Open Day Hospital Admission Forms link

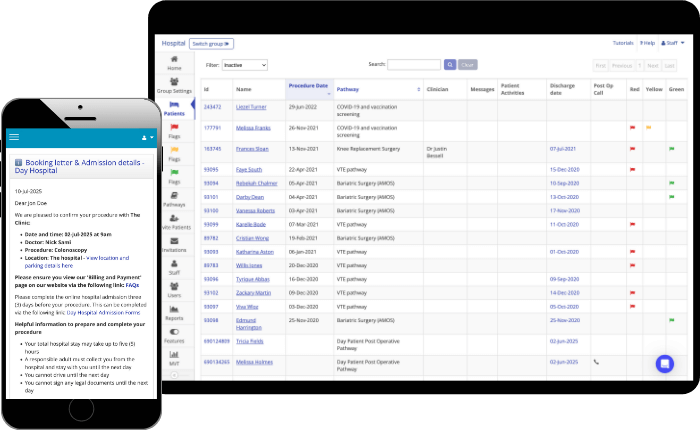tap(103, 313)
